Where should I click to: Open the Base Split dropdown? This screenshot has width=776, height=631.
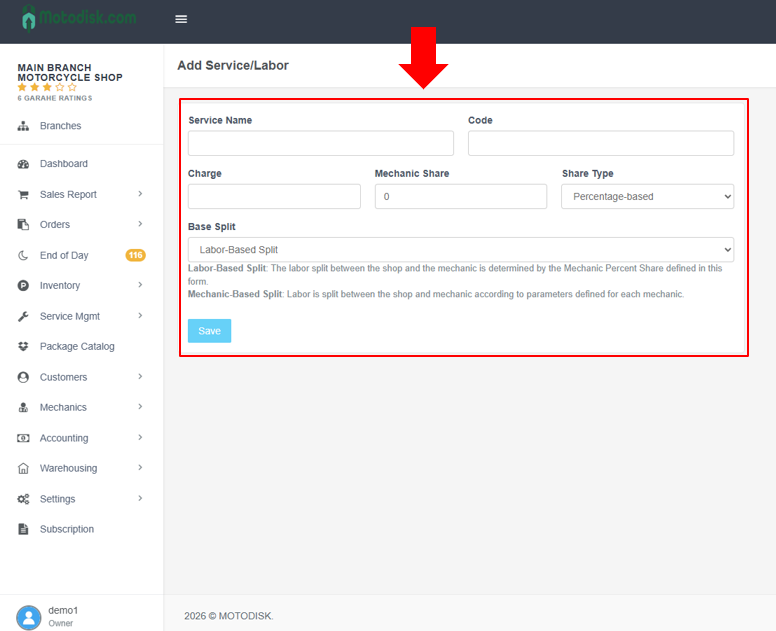click(460, 249)
